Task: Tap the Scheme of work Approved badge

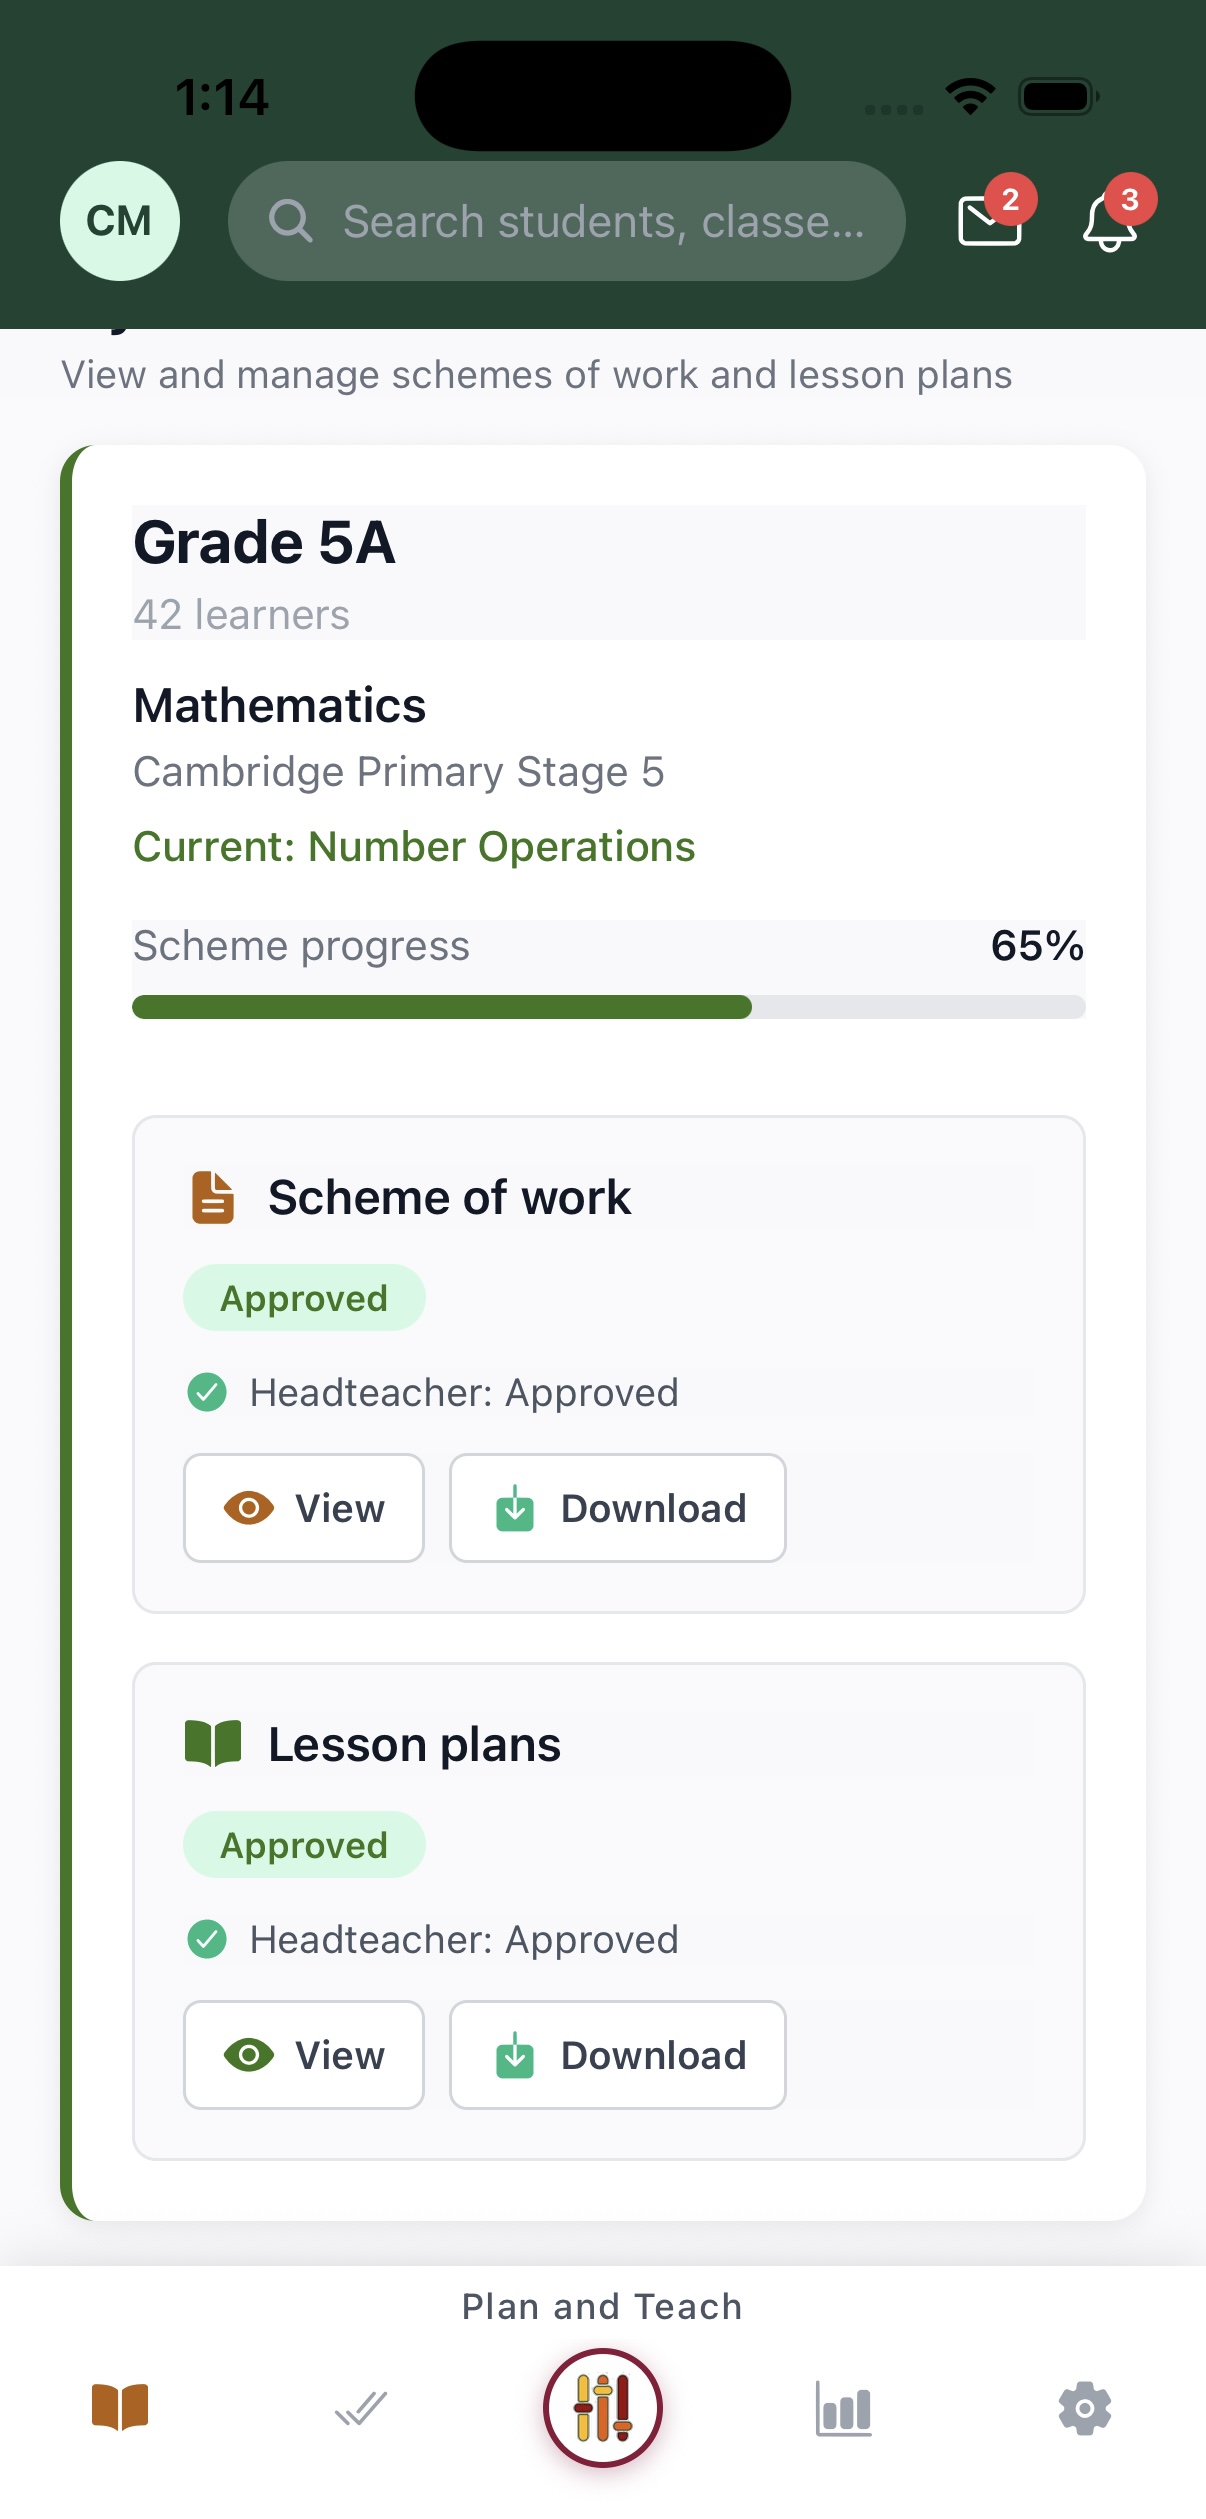Action: coord(304,1298)
